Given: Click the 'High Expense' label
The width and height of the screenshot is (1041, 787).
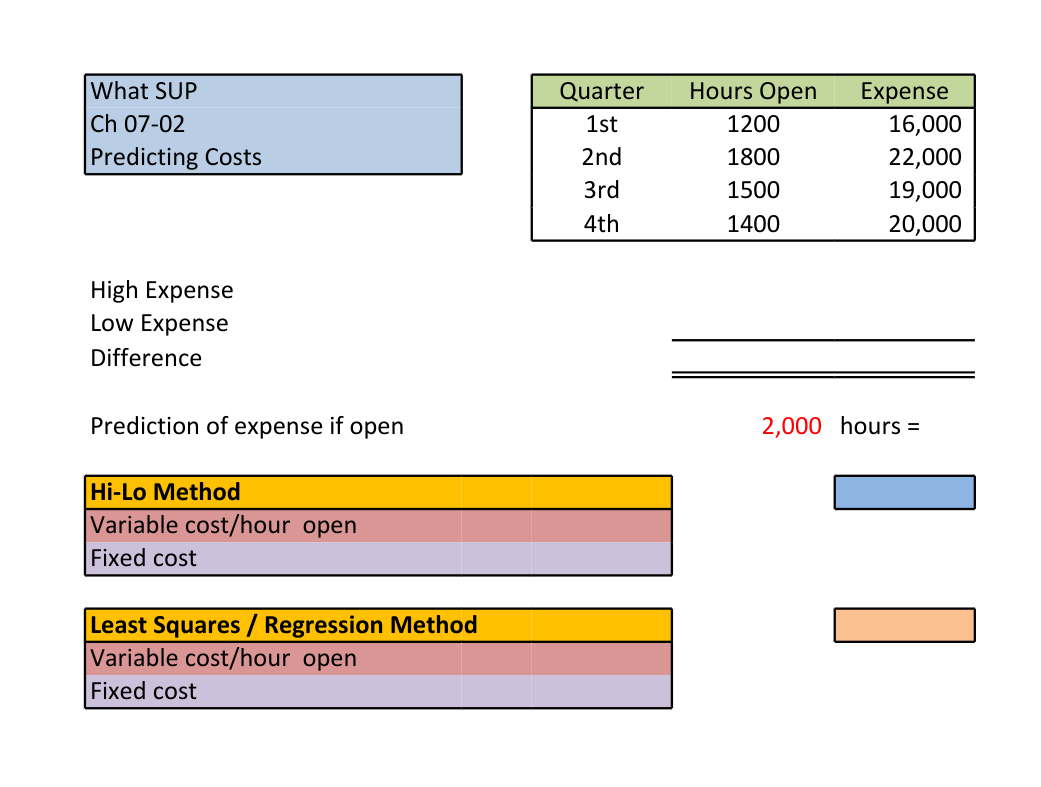Looking at the screenshot, I should click(x=162, y=290).
